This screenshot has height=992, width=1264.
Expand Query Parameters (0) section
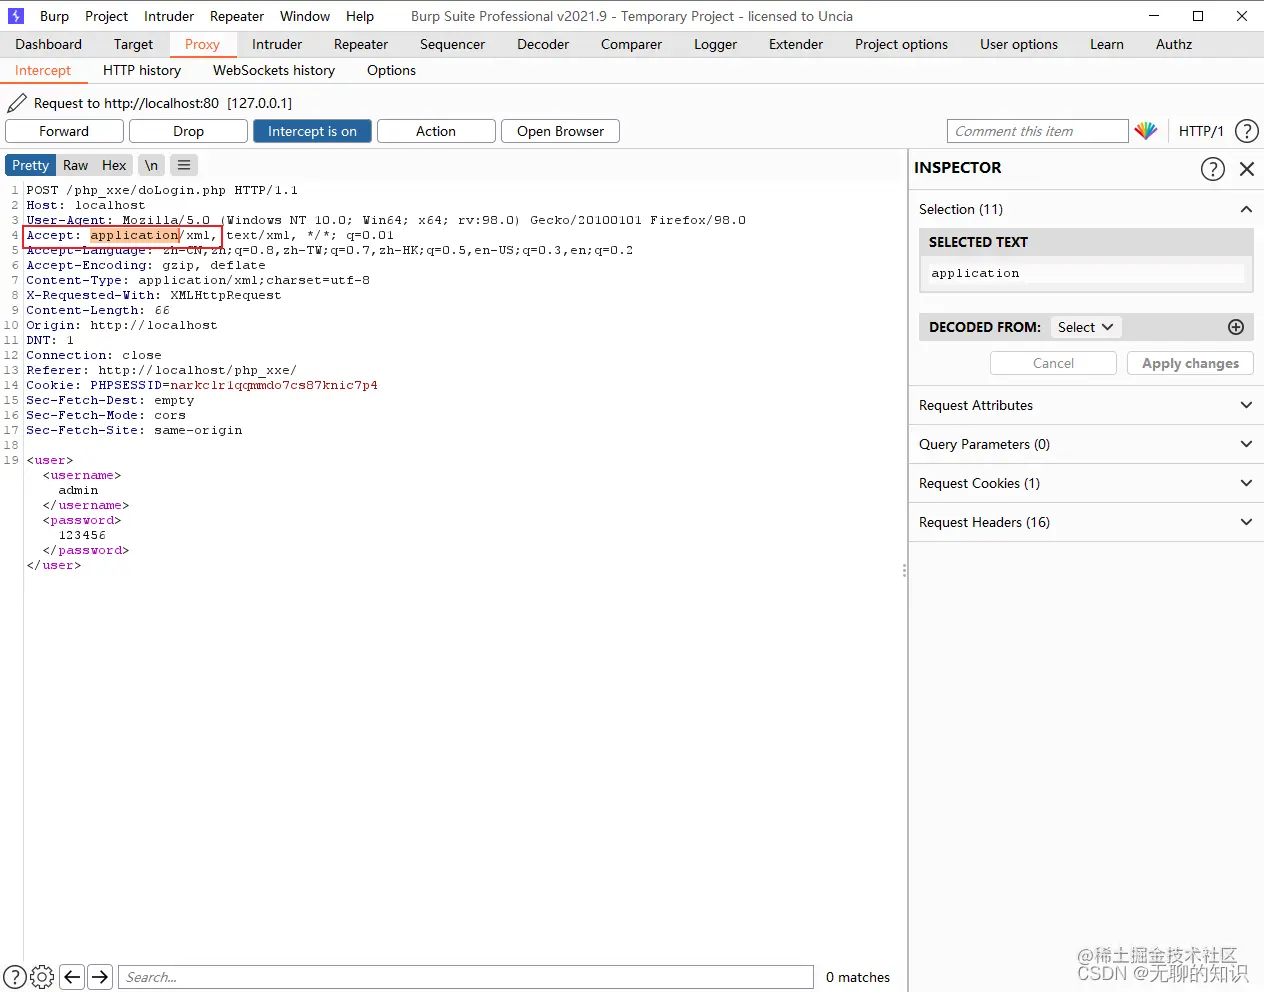click(1085, 444)
